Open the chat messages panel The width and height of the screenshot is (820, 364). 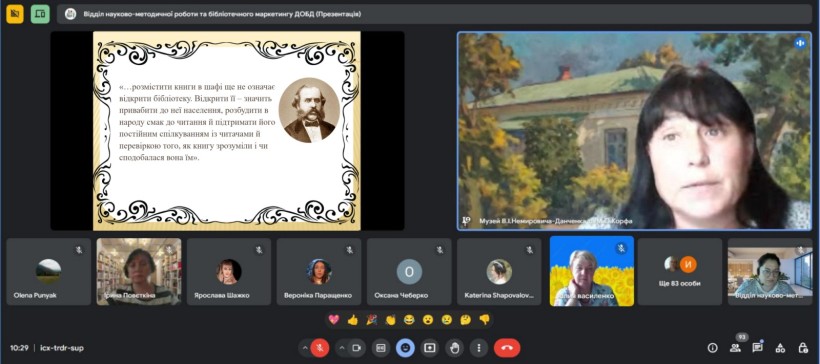click(x=757, y=347)
